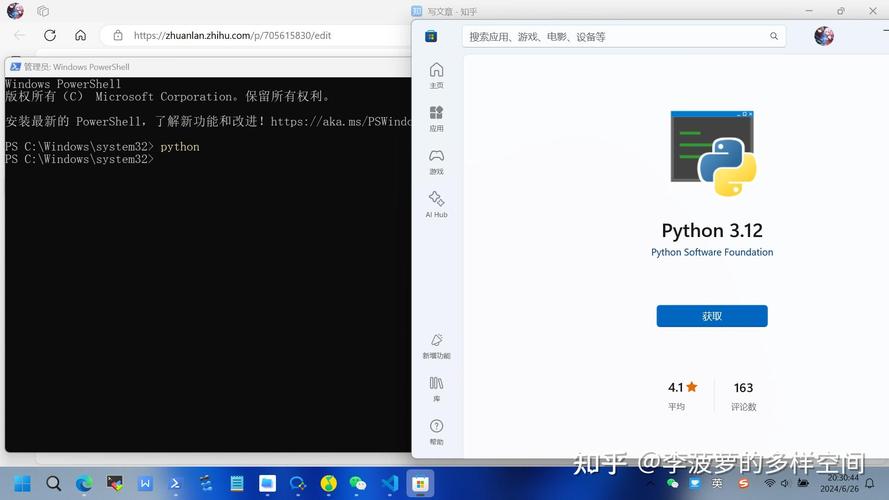Reload the page in browser
Viewport: 889px width, 500px height.
(x=50, y=35)
